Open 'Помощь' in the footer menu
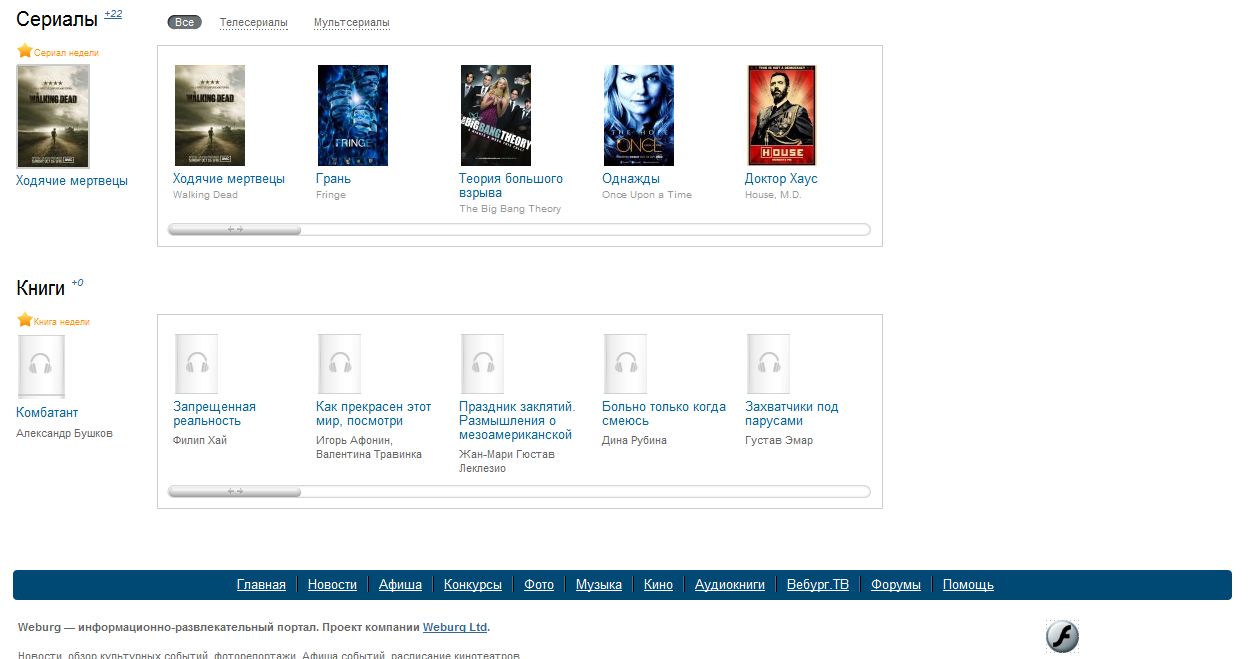The image size is (1251, 659). 968,585
